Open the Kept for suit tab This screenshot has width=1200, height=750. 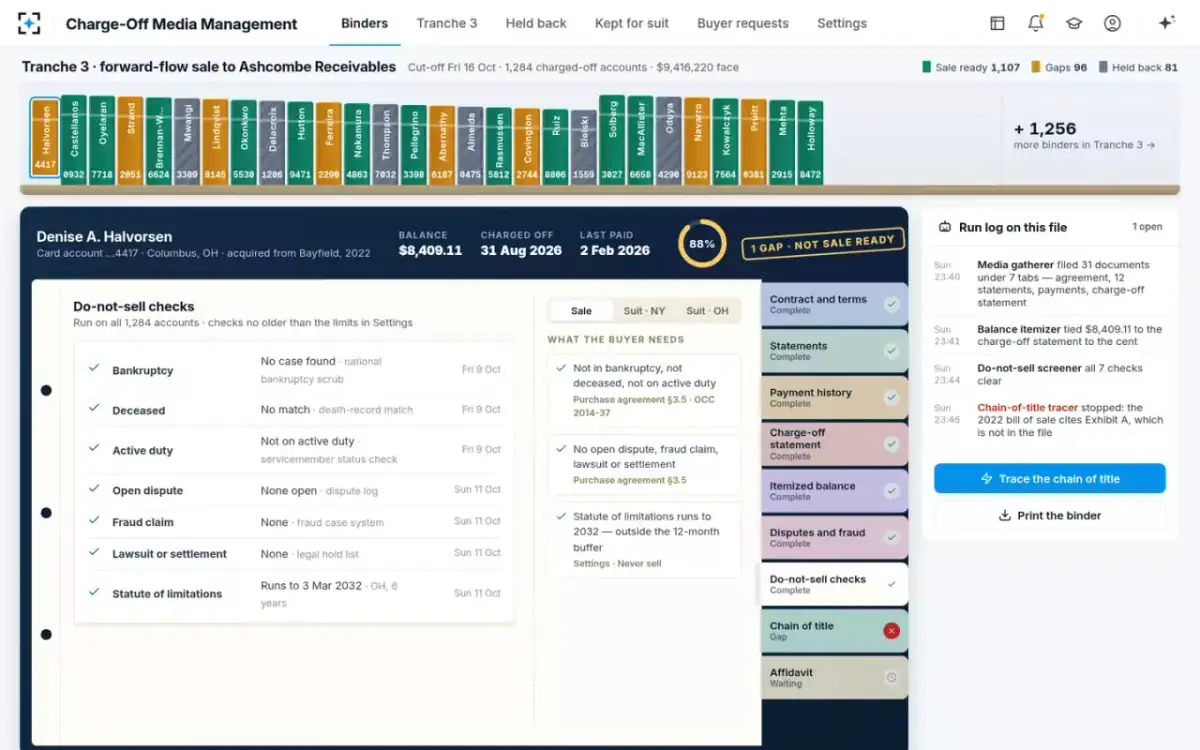[632, 23]
